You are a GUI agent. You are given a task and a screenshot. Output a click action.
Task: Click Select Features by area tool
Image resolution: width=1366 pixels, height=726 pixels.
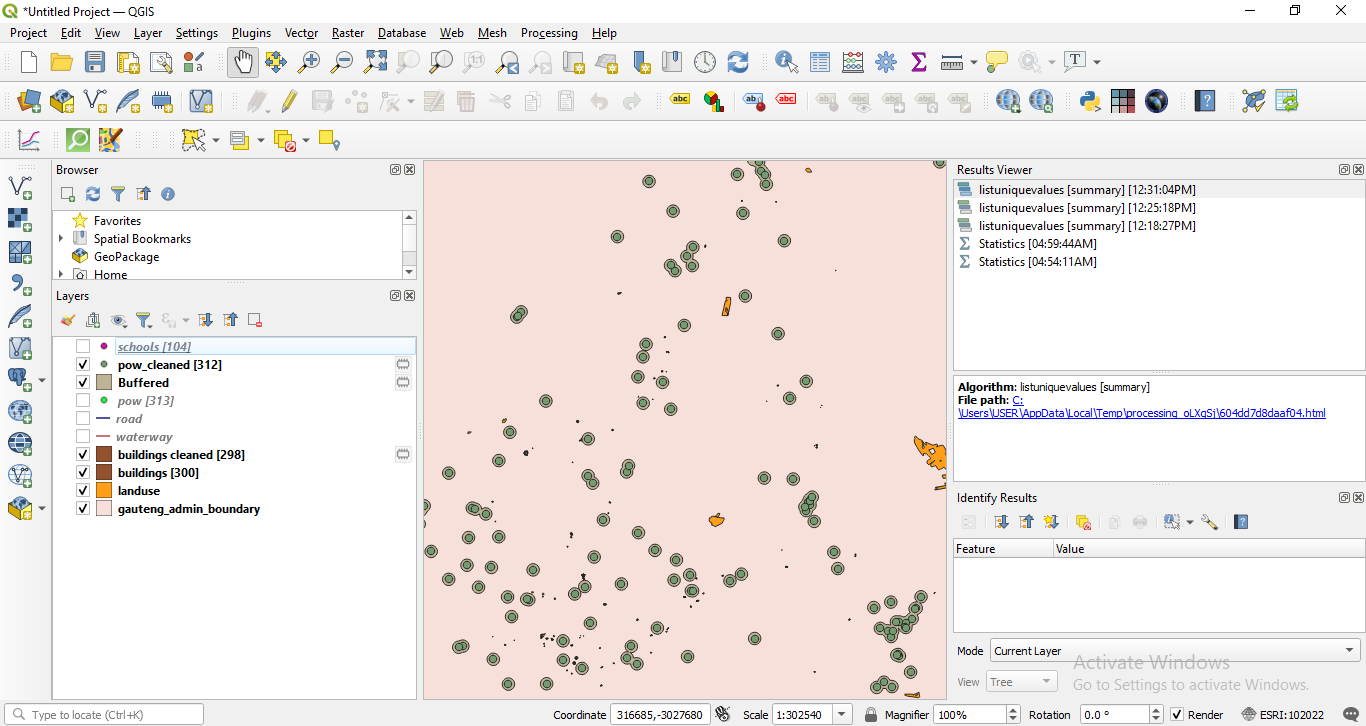tap(194, 140)
